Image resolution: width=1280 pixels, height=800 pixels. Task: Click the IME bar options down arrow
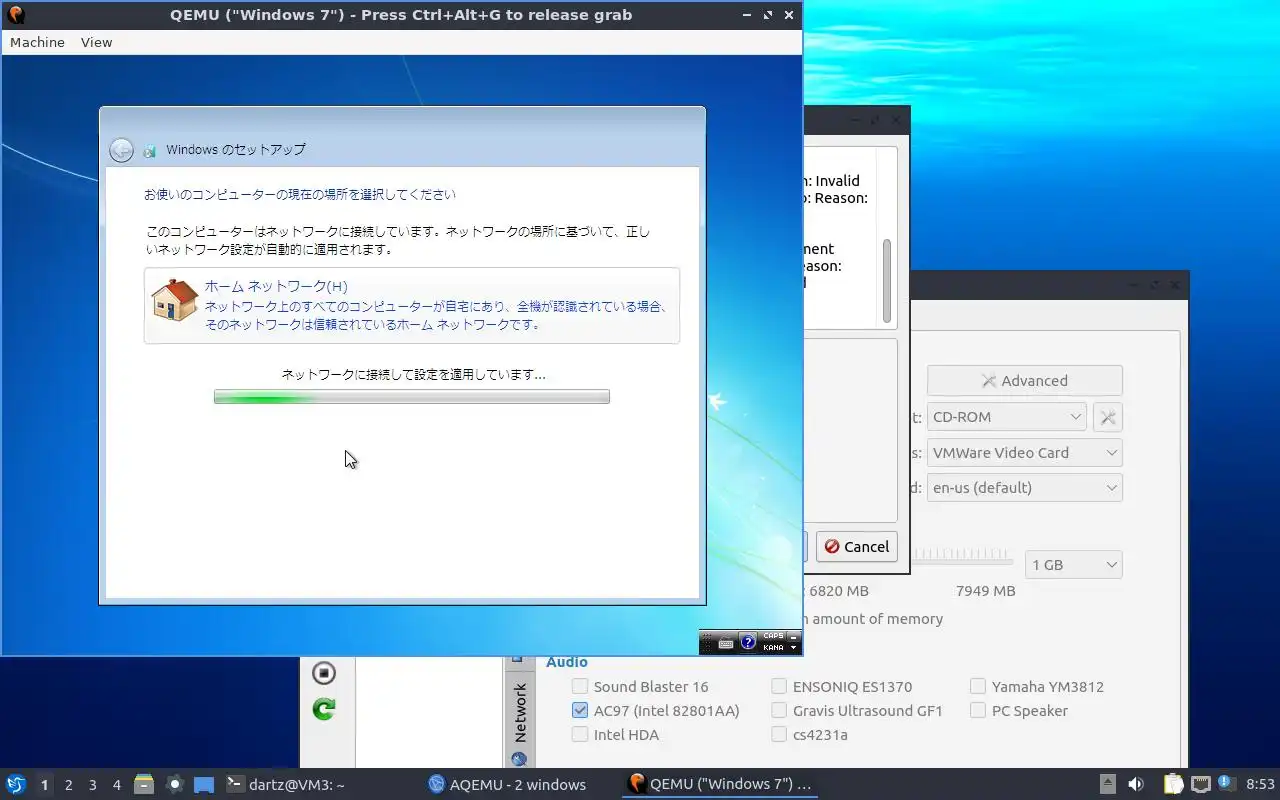pos(794,648)
